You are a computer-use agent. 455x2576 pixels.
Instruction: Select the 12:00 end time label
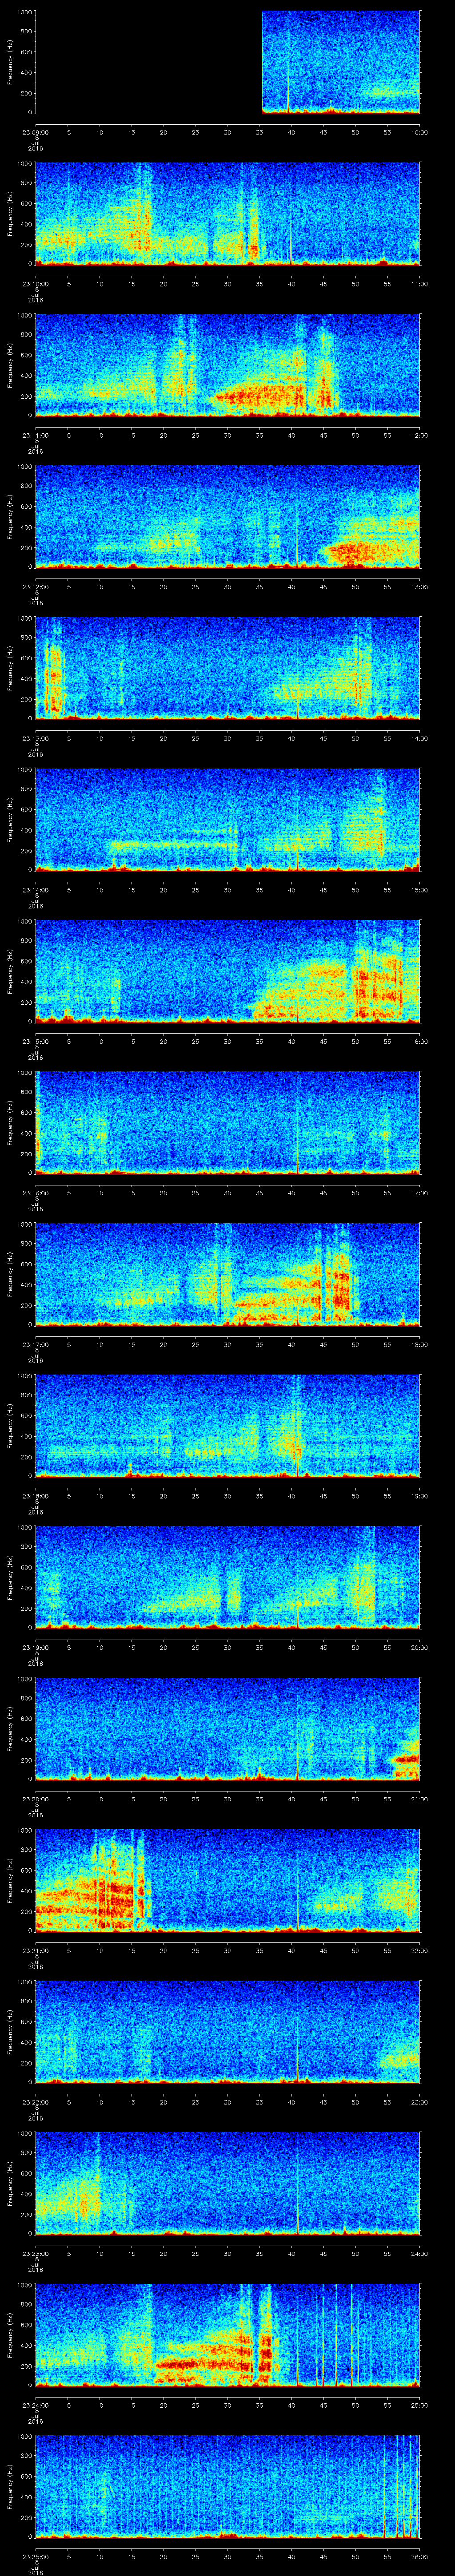[419, 435]
